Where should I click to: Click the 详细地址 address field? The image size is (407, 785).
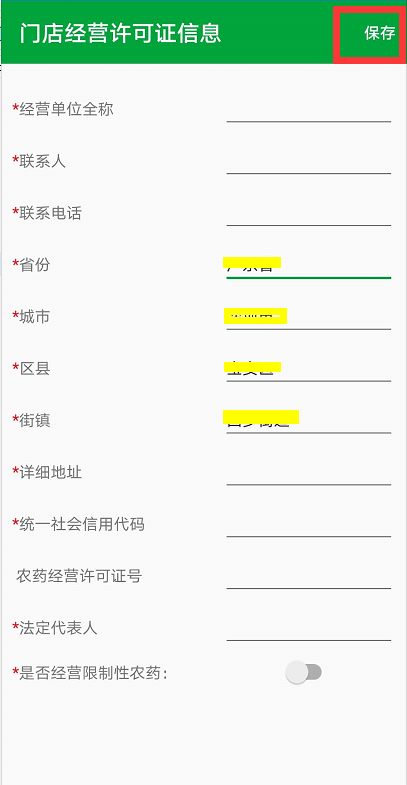tap(308, 473)
